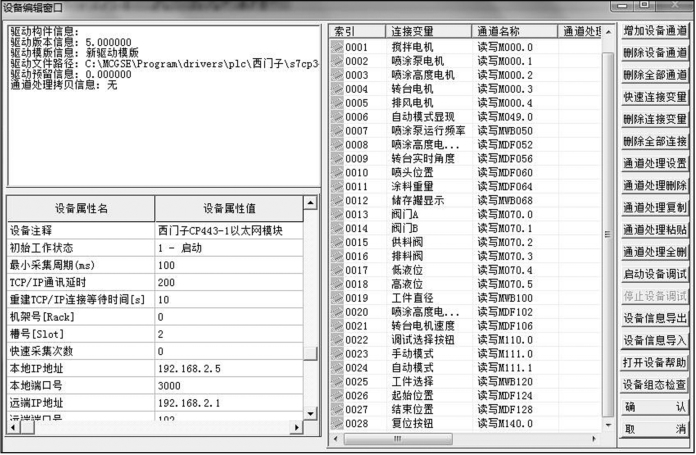
Task: Edit TCP/IP通讯延时 value 200
Action: click(229, 282)
